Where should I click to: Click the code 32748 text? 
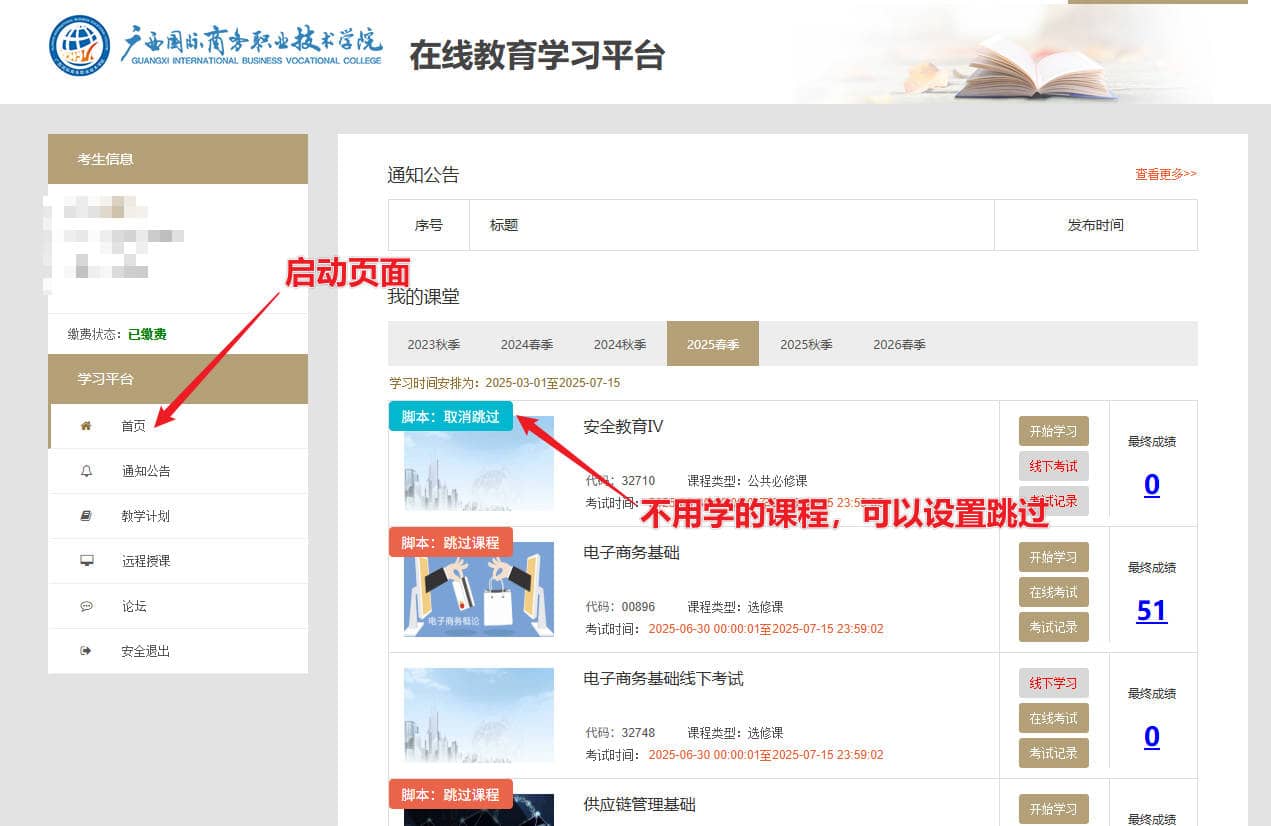(x=638, y=733)
